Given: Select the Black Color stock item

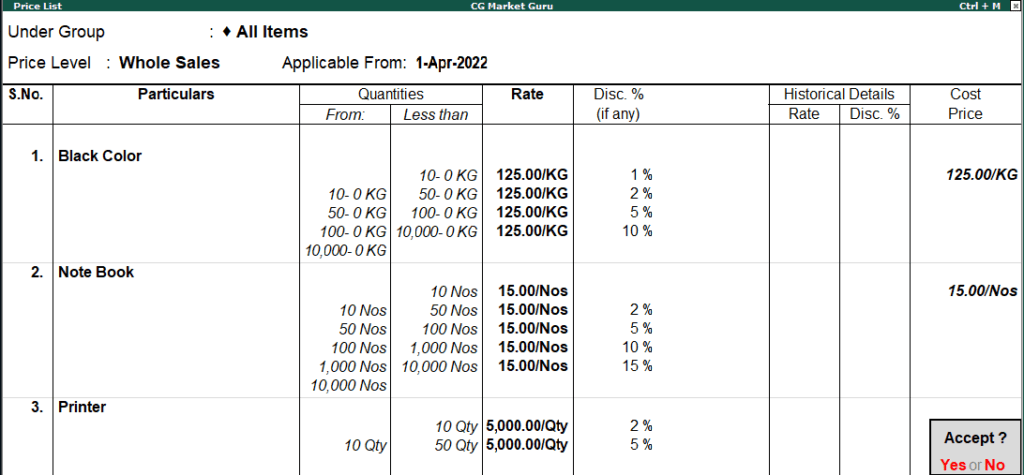Looking at the screenshot, I should click(x=100, y=156).
